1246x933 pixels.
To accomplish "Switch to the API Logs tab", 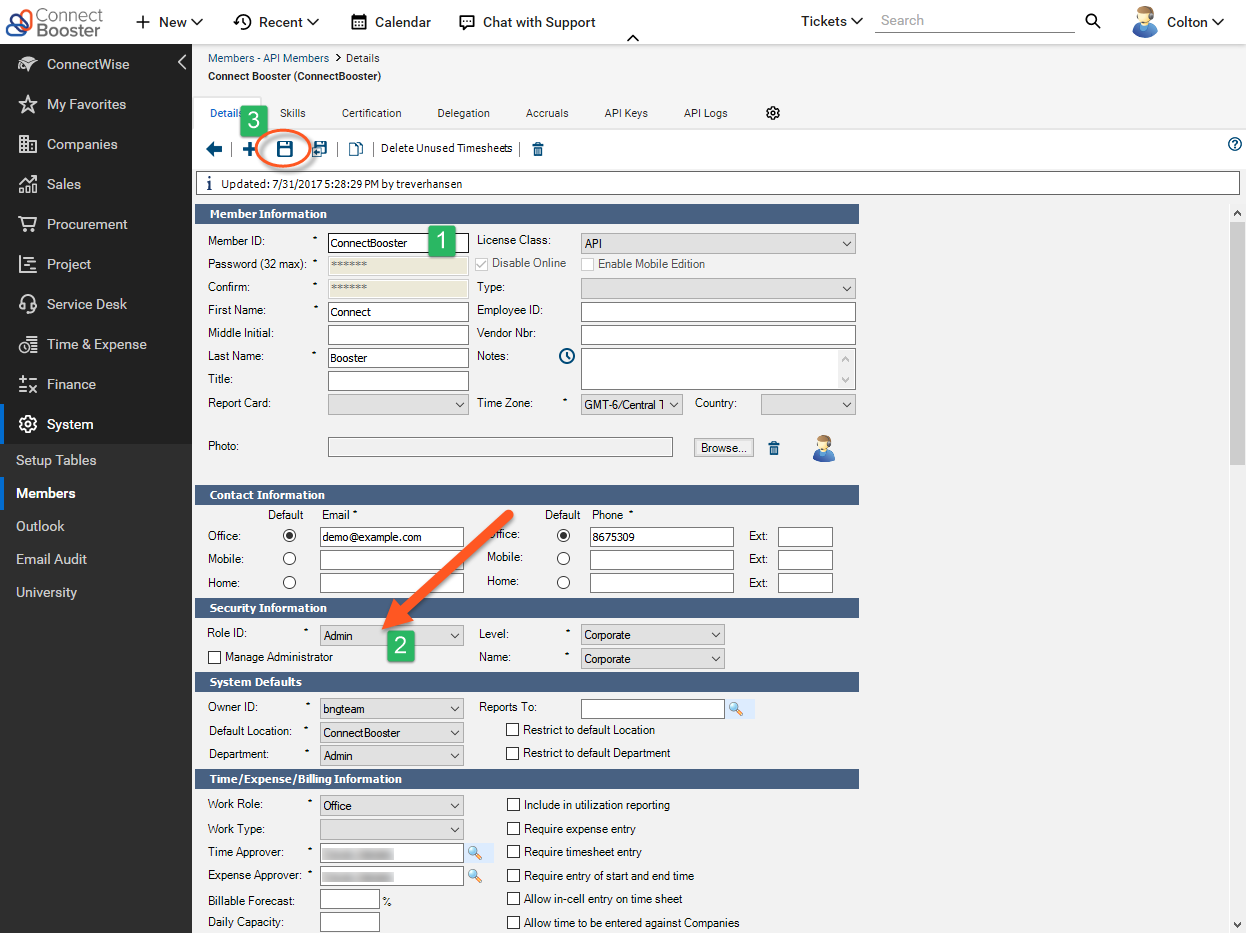I will pos(706,113).
